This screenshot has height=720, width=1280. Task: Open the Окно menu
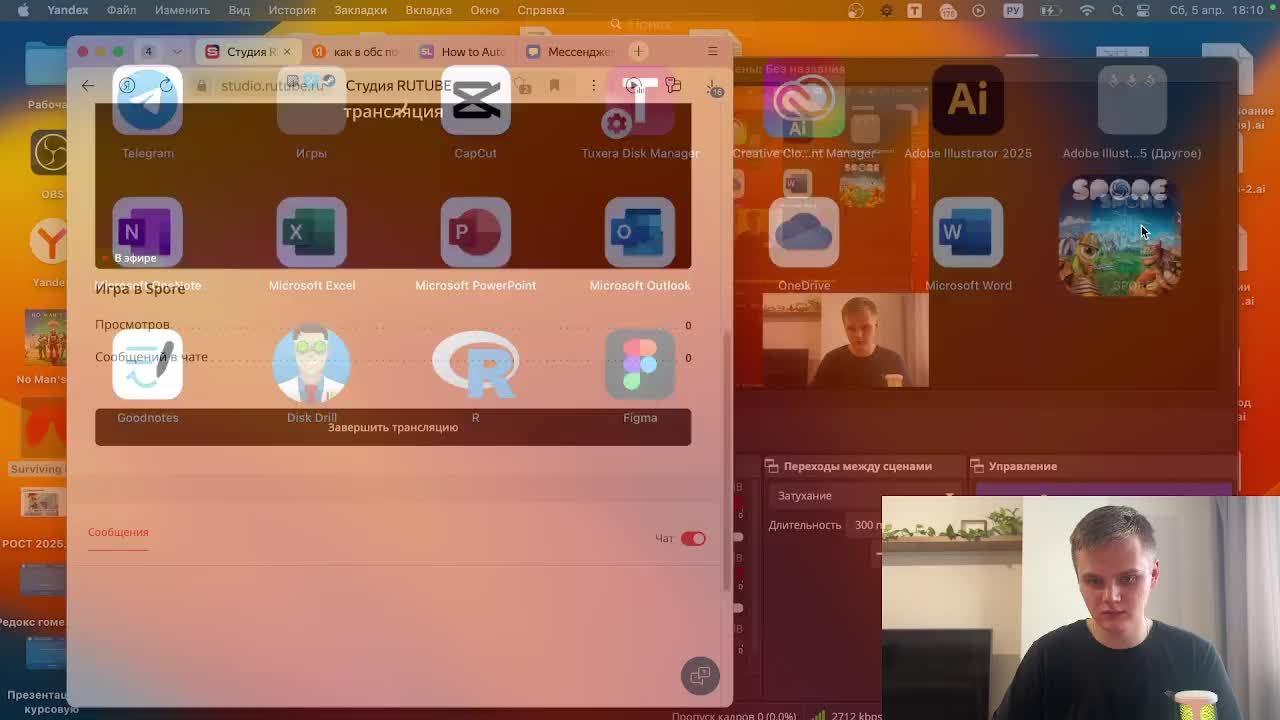point(485,10)
